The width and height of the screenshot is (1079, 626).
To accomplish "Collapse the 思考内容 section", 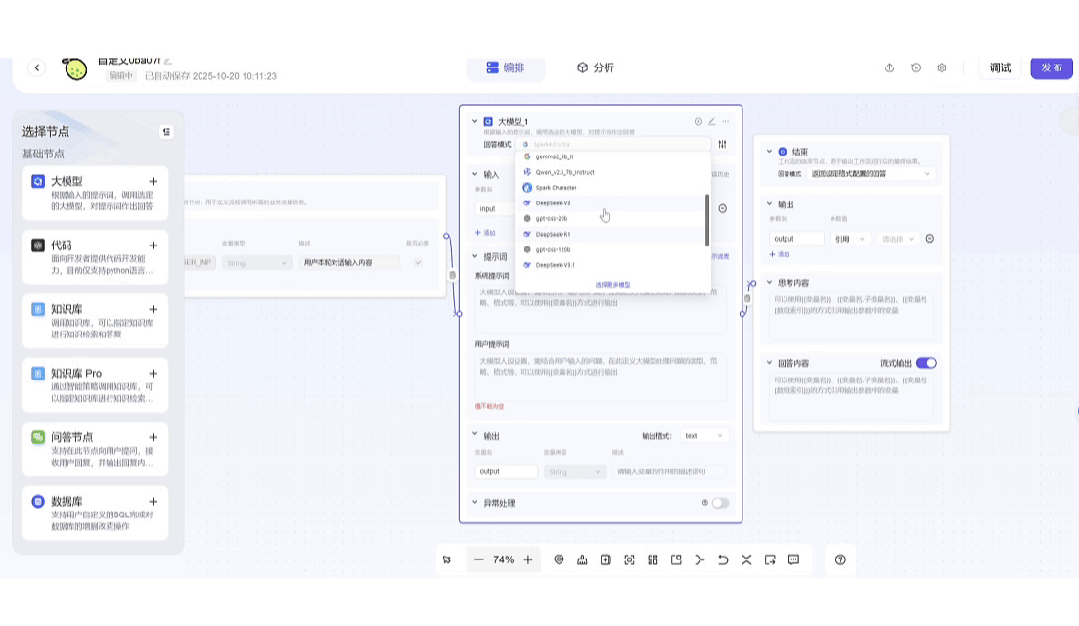I will (x=770, y=283).
